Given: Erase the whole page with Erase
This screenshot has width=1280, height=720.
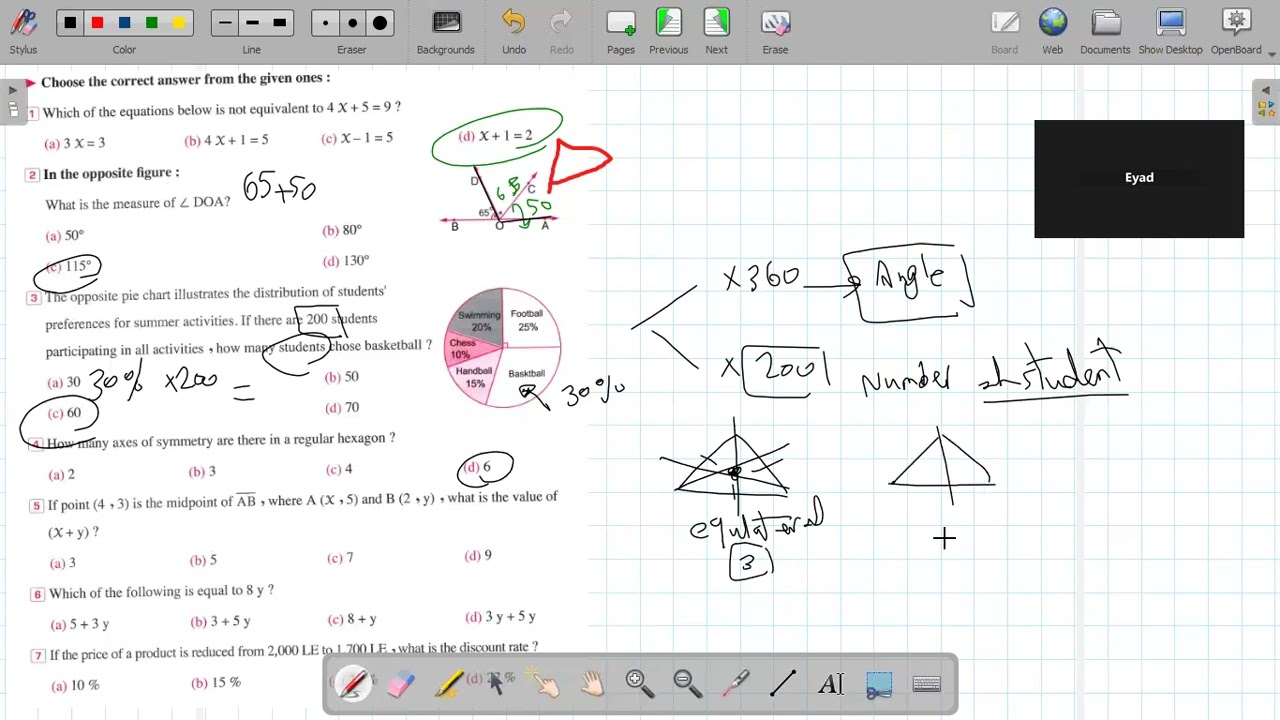Looking at the screenshot, I should point(775,32).
